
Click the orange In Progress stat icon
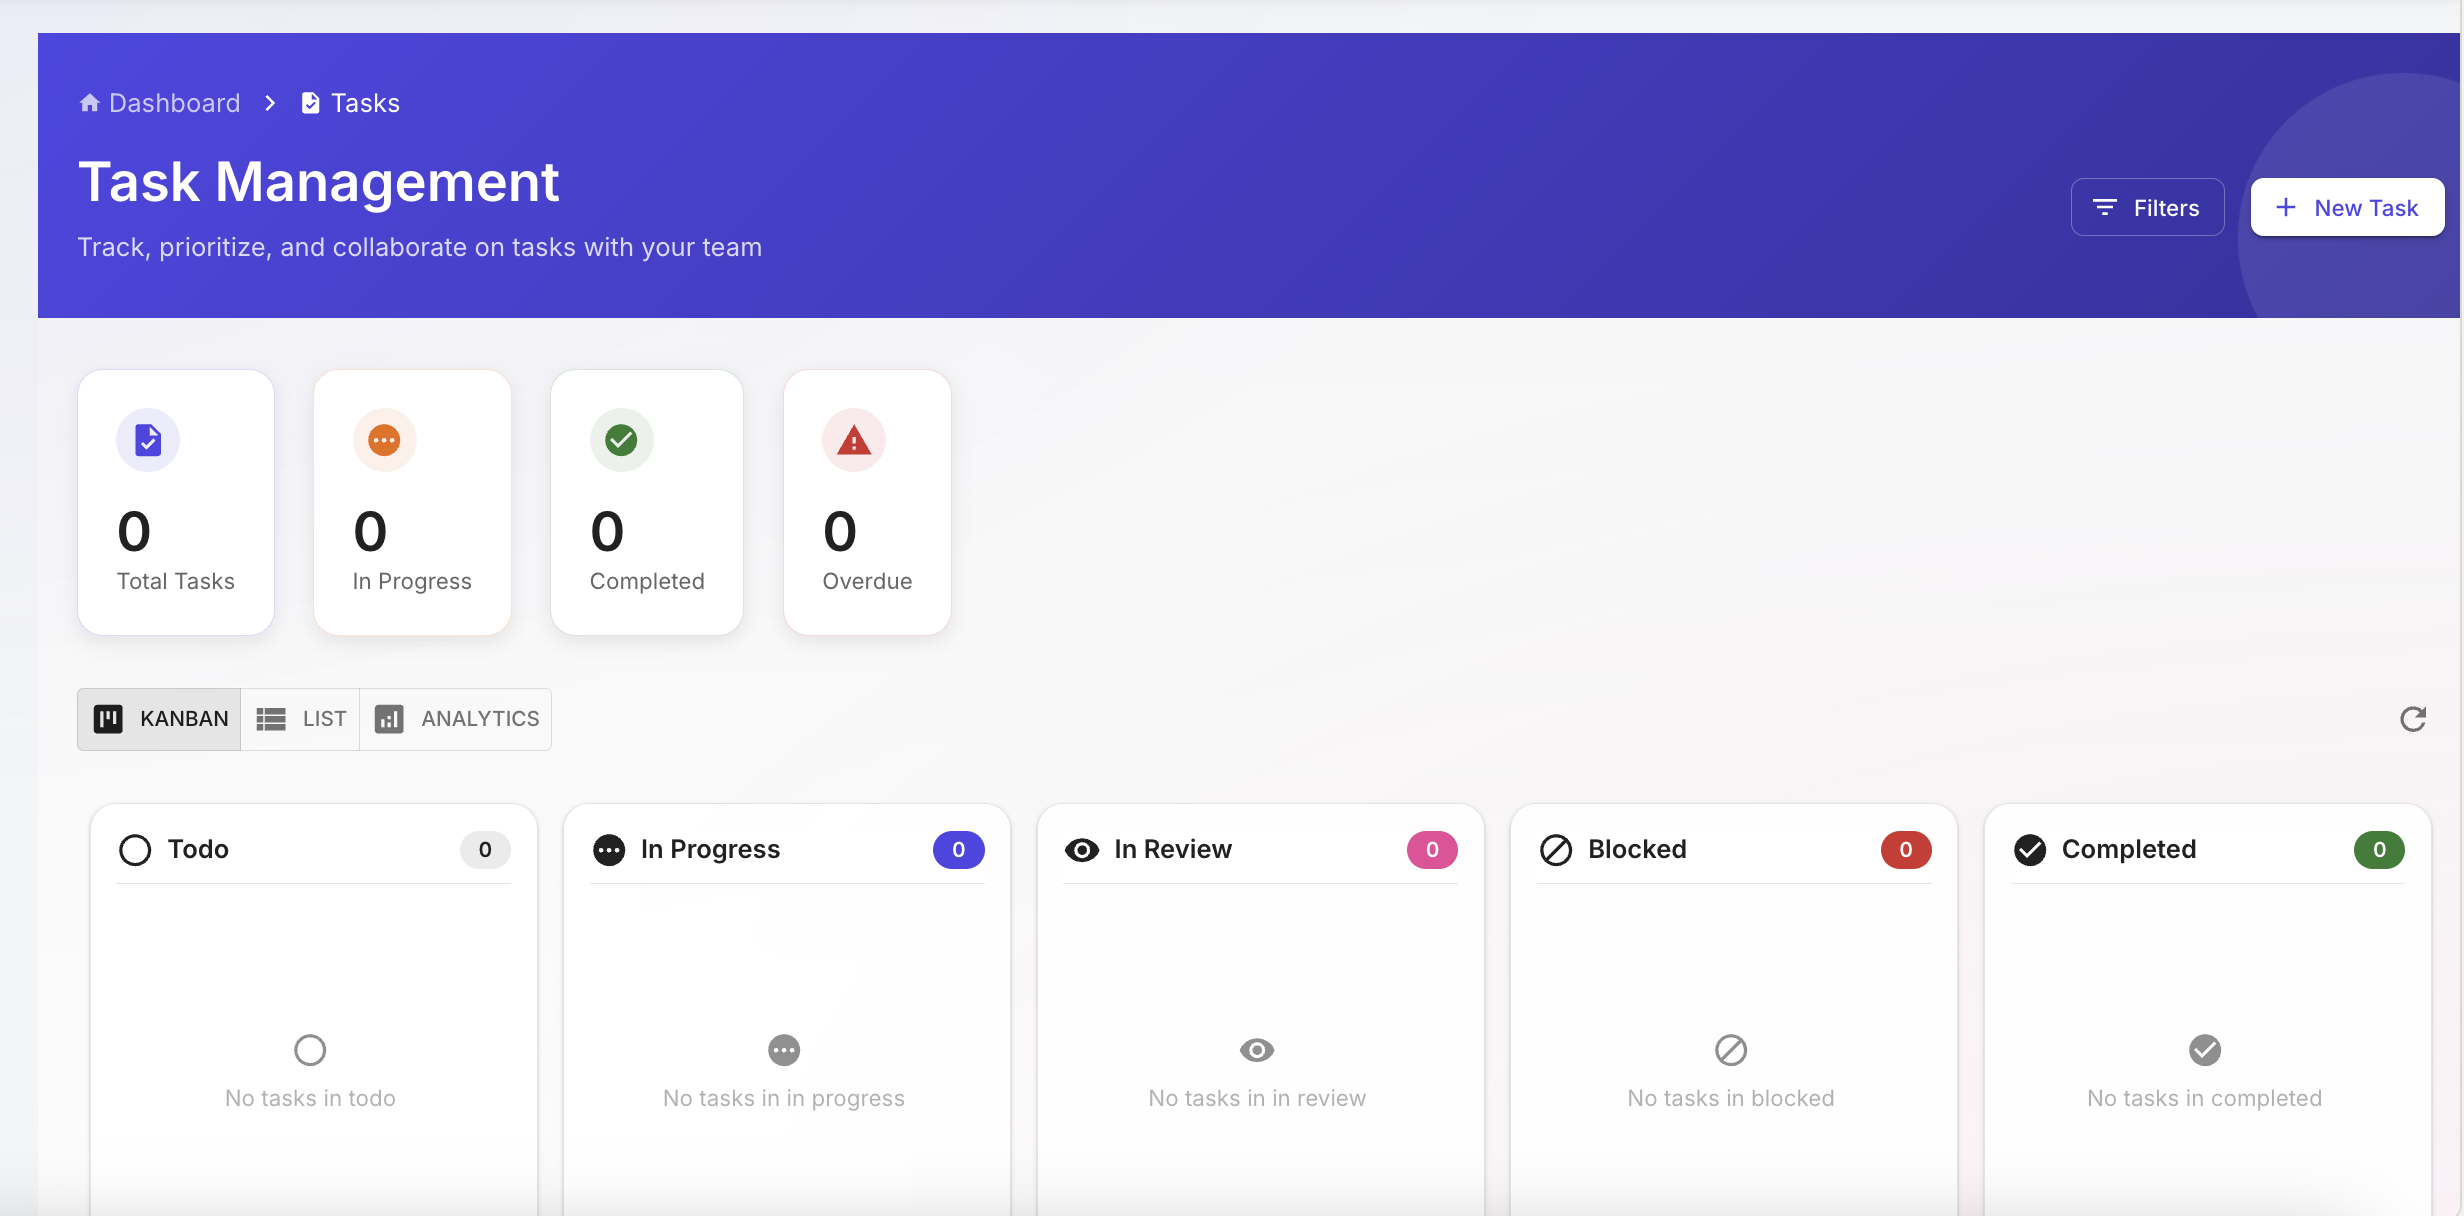(384, 440)
